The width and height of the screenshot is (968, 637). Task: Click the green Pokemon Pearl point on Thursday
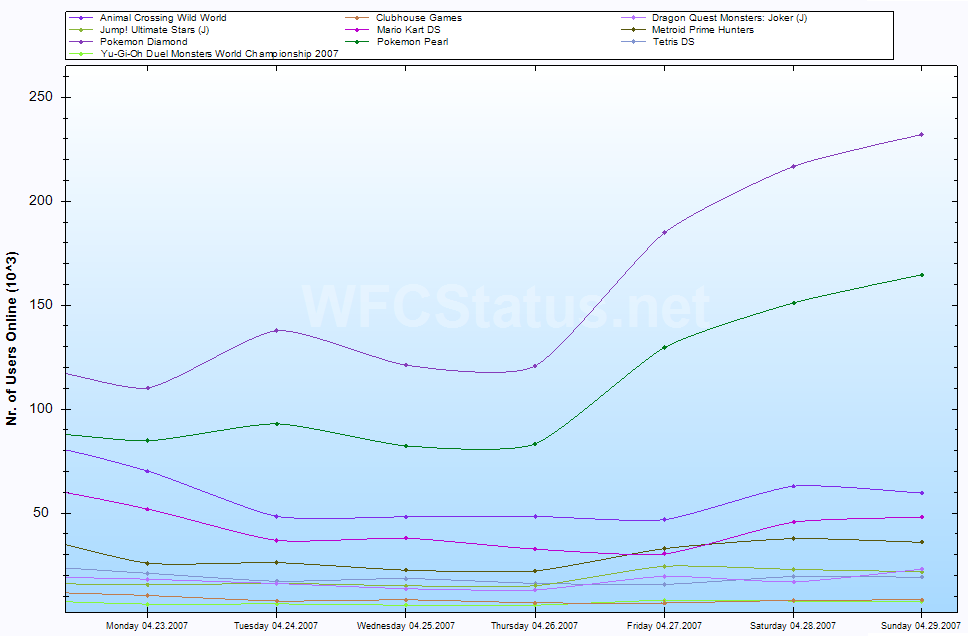point(535,444)
